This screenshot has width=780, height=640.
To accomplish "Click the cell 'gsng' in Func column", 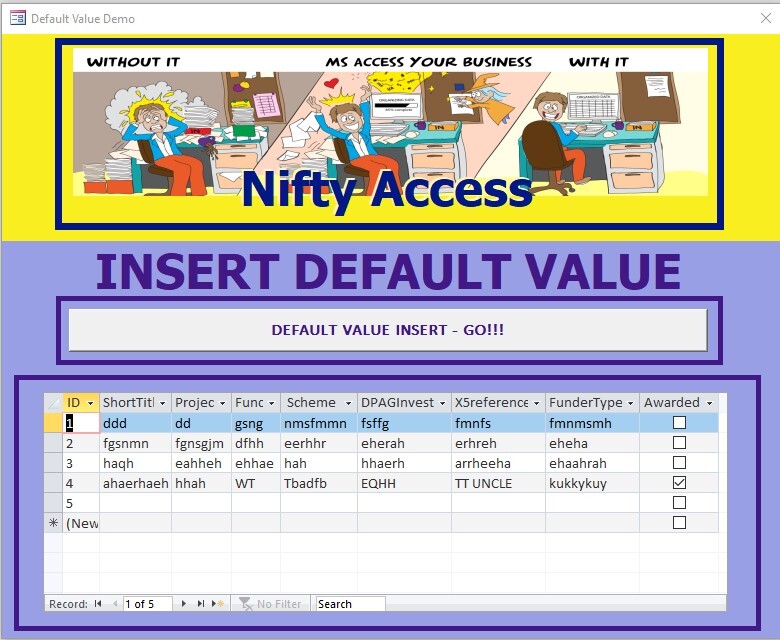I will (256, 423).
